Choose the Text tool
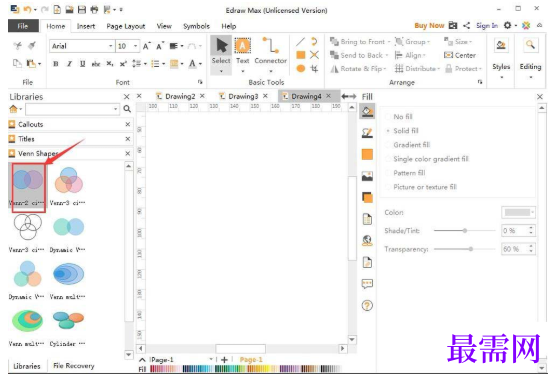 (242, 55)
